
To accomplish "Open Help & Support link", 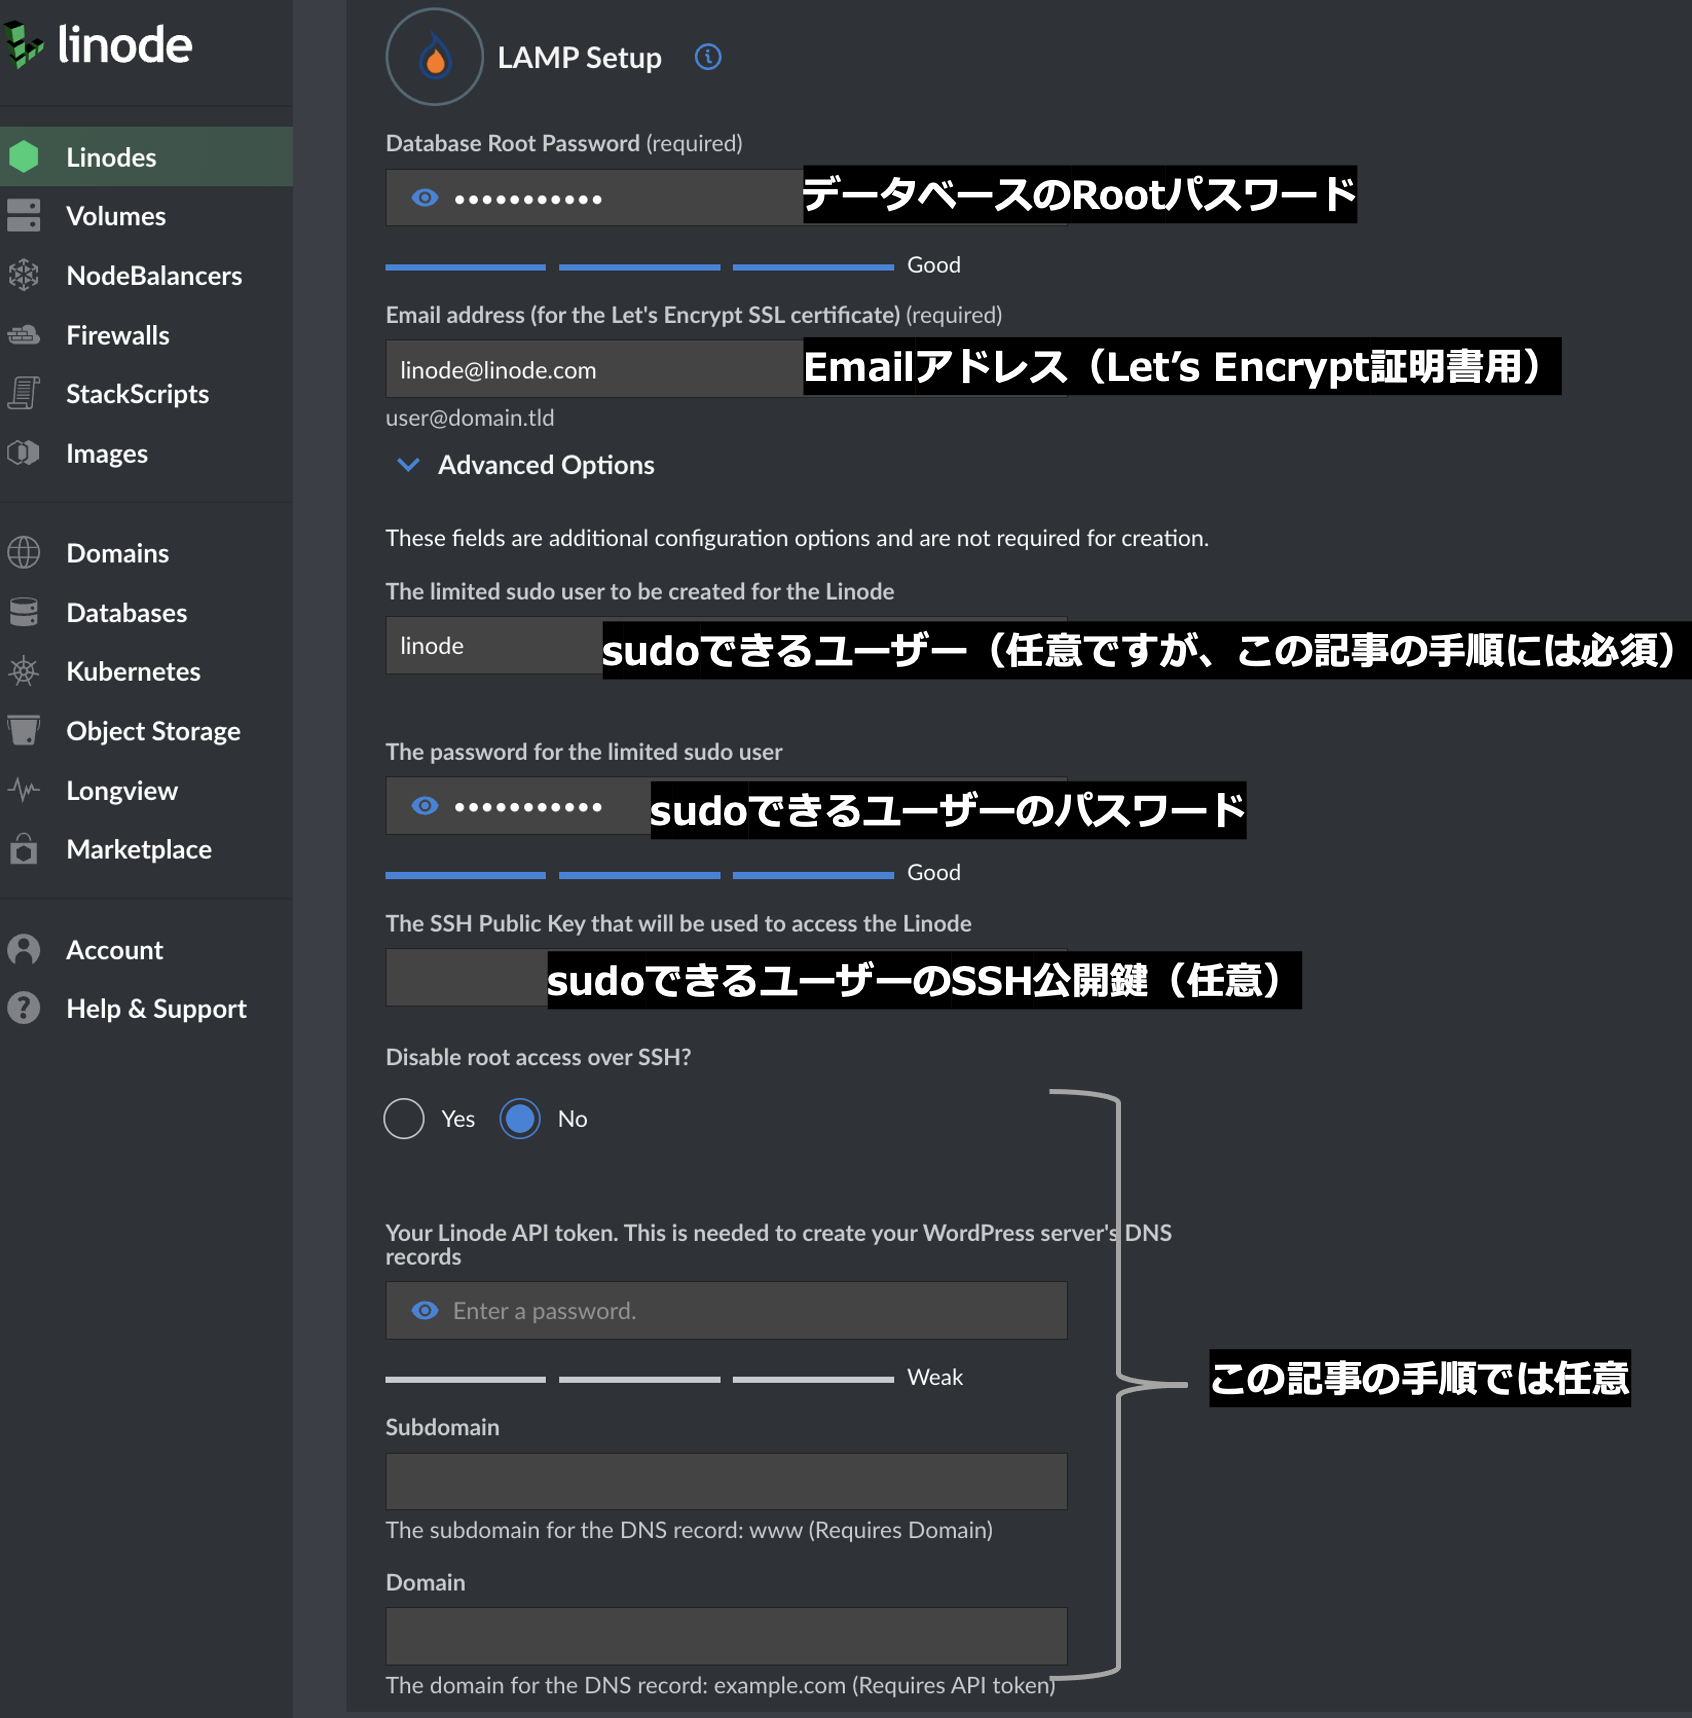I will 146,1008.
